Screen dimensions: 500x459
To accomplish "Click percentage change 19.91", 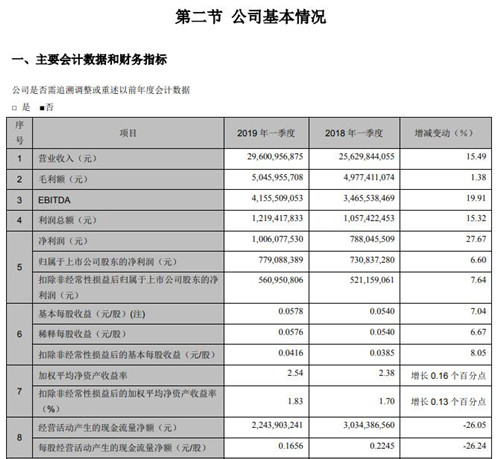I will tap(476, 198).
